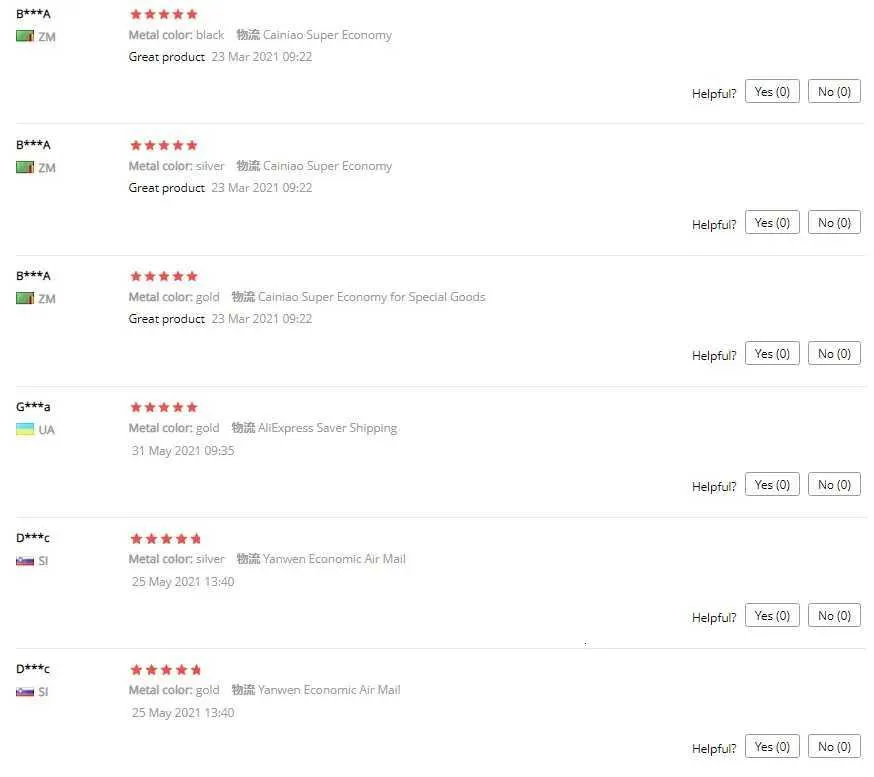Click the stars on D***c's silver review
874x777 pixels.
[166, 539]
